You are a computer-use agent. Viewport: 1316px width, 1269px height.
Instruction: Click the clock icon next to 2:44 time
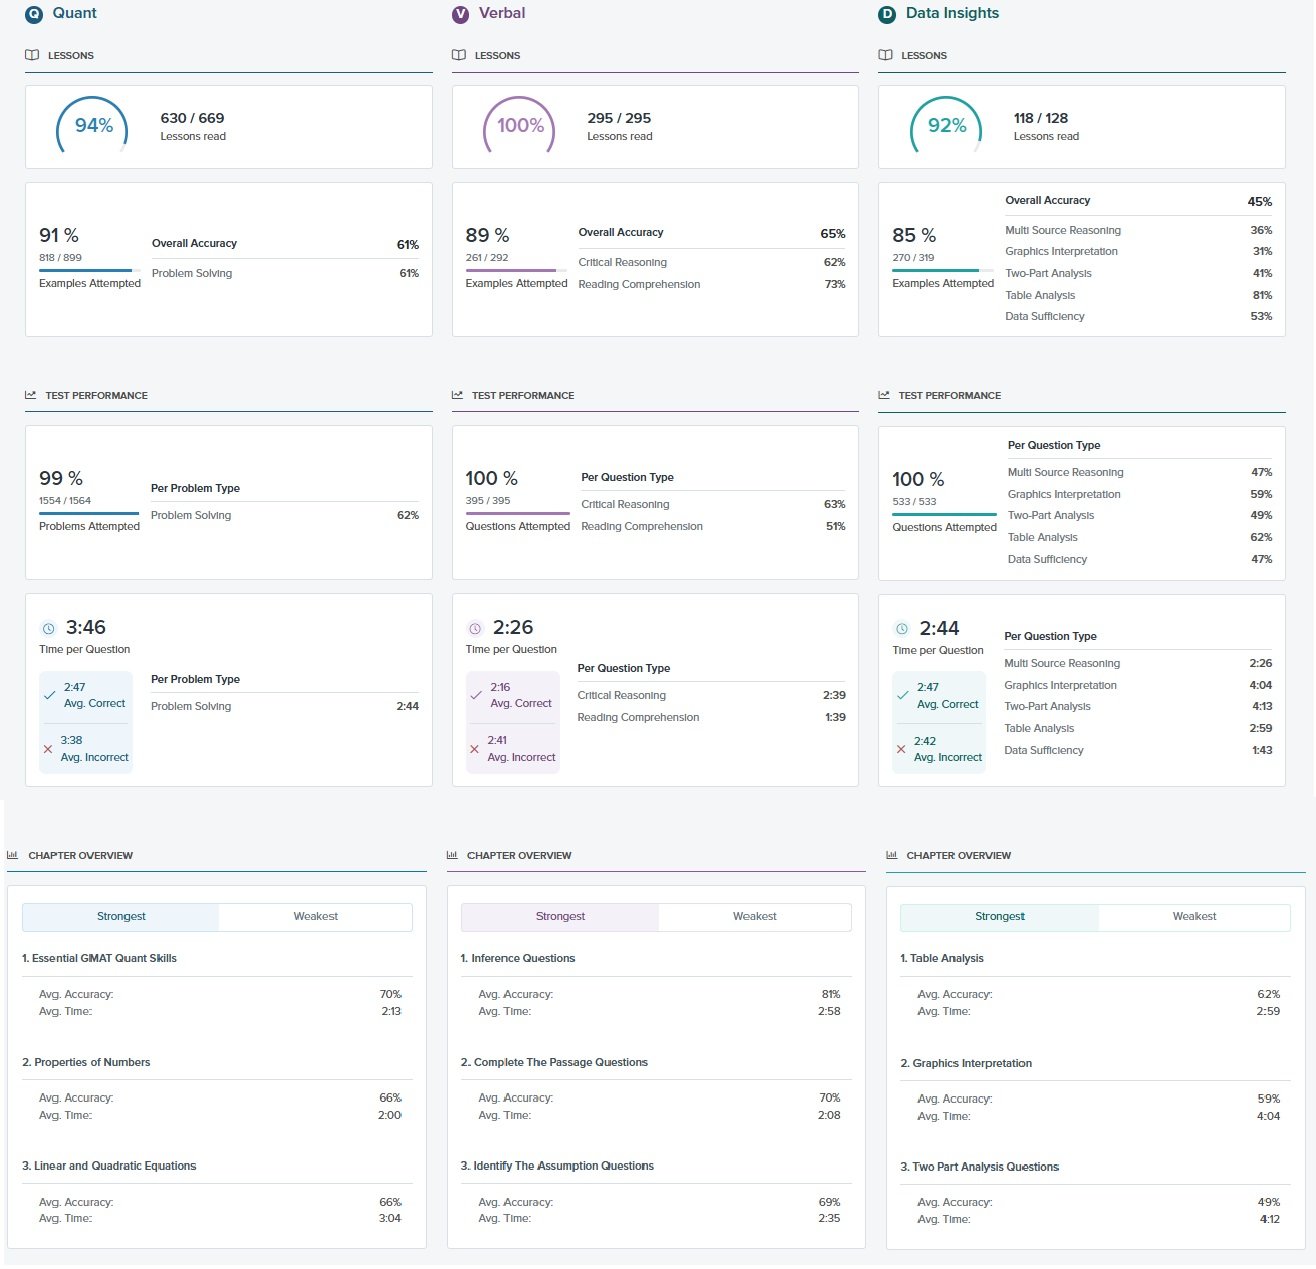901,629
